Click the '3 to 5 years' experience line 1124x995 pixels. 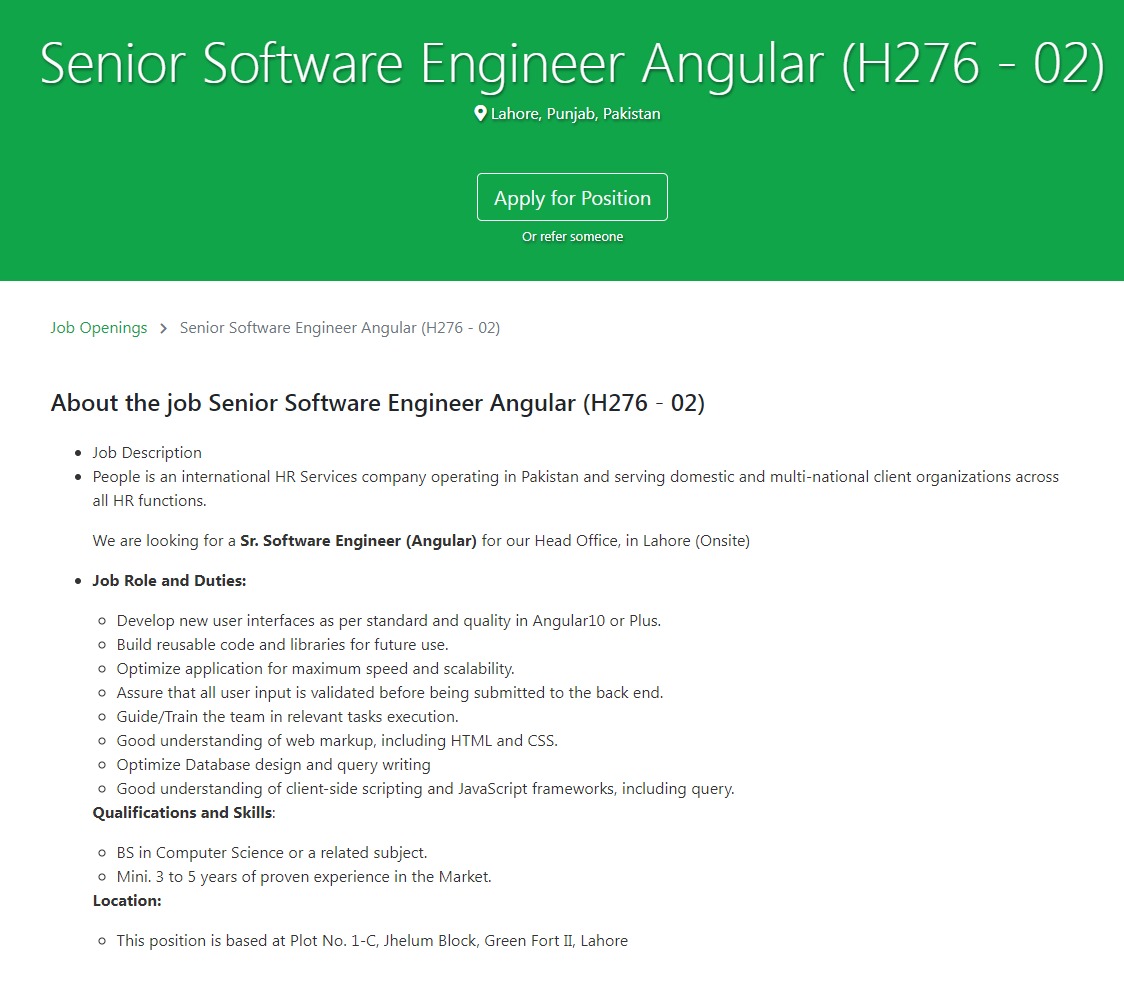click(x=304, y=877)
